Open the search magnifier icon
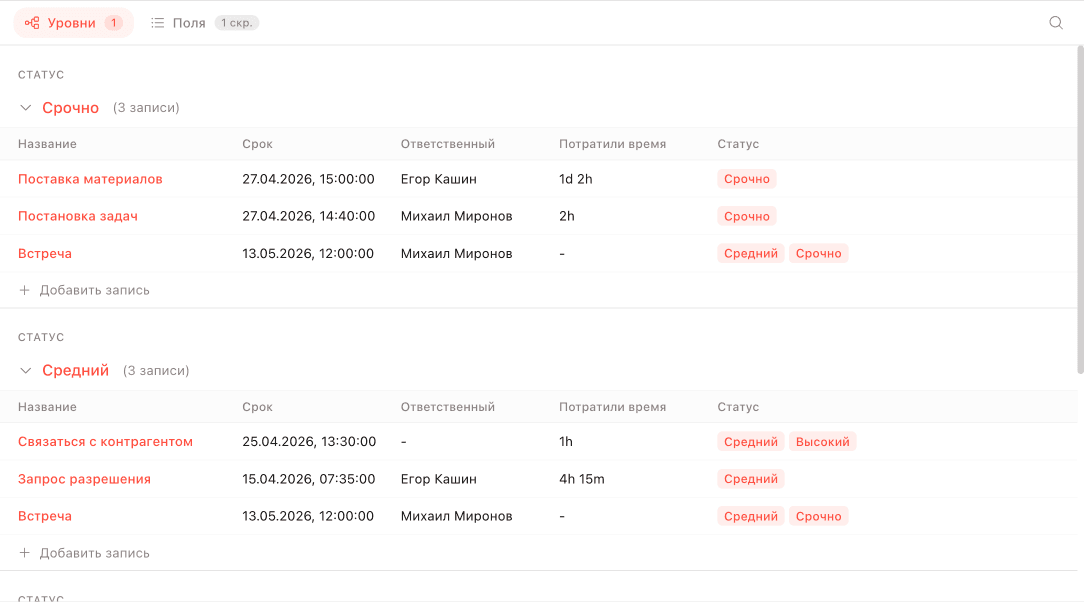Viewport: 1084px width, 602px height. pos(1056,23)
